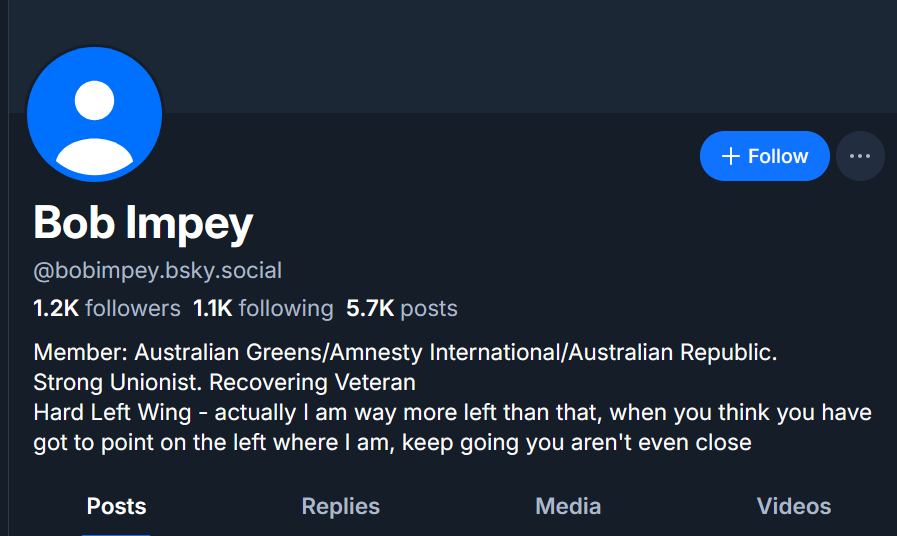Click the word "following" beside 1.1K
Image resolution: width=897 pixels, height=536 pixels.
(285, 308)
